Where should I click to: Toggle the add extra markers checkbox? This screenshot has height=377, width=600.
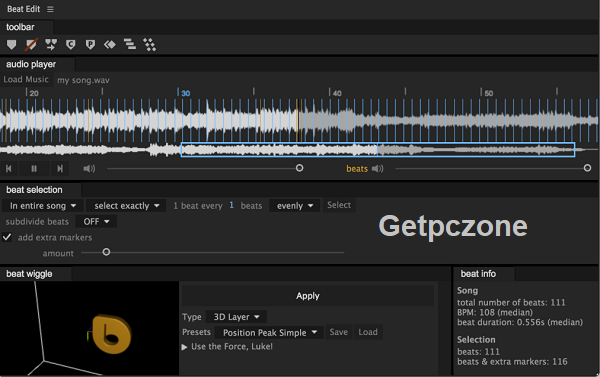pyautogui.click(x=7, y=237)
